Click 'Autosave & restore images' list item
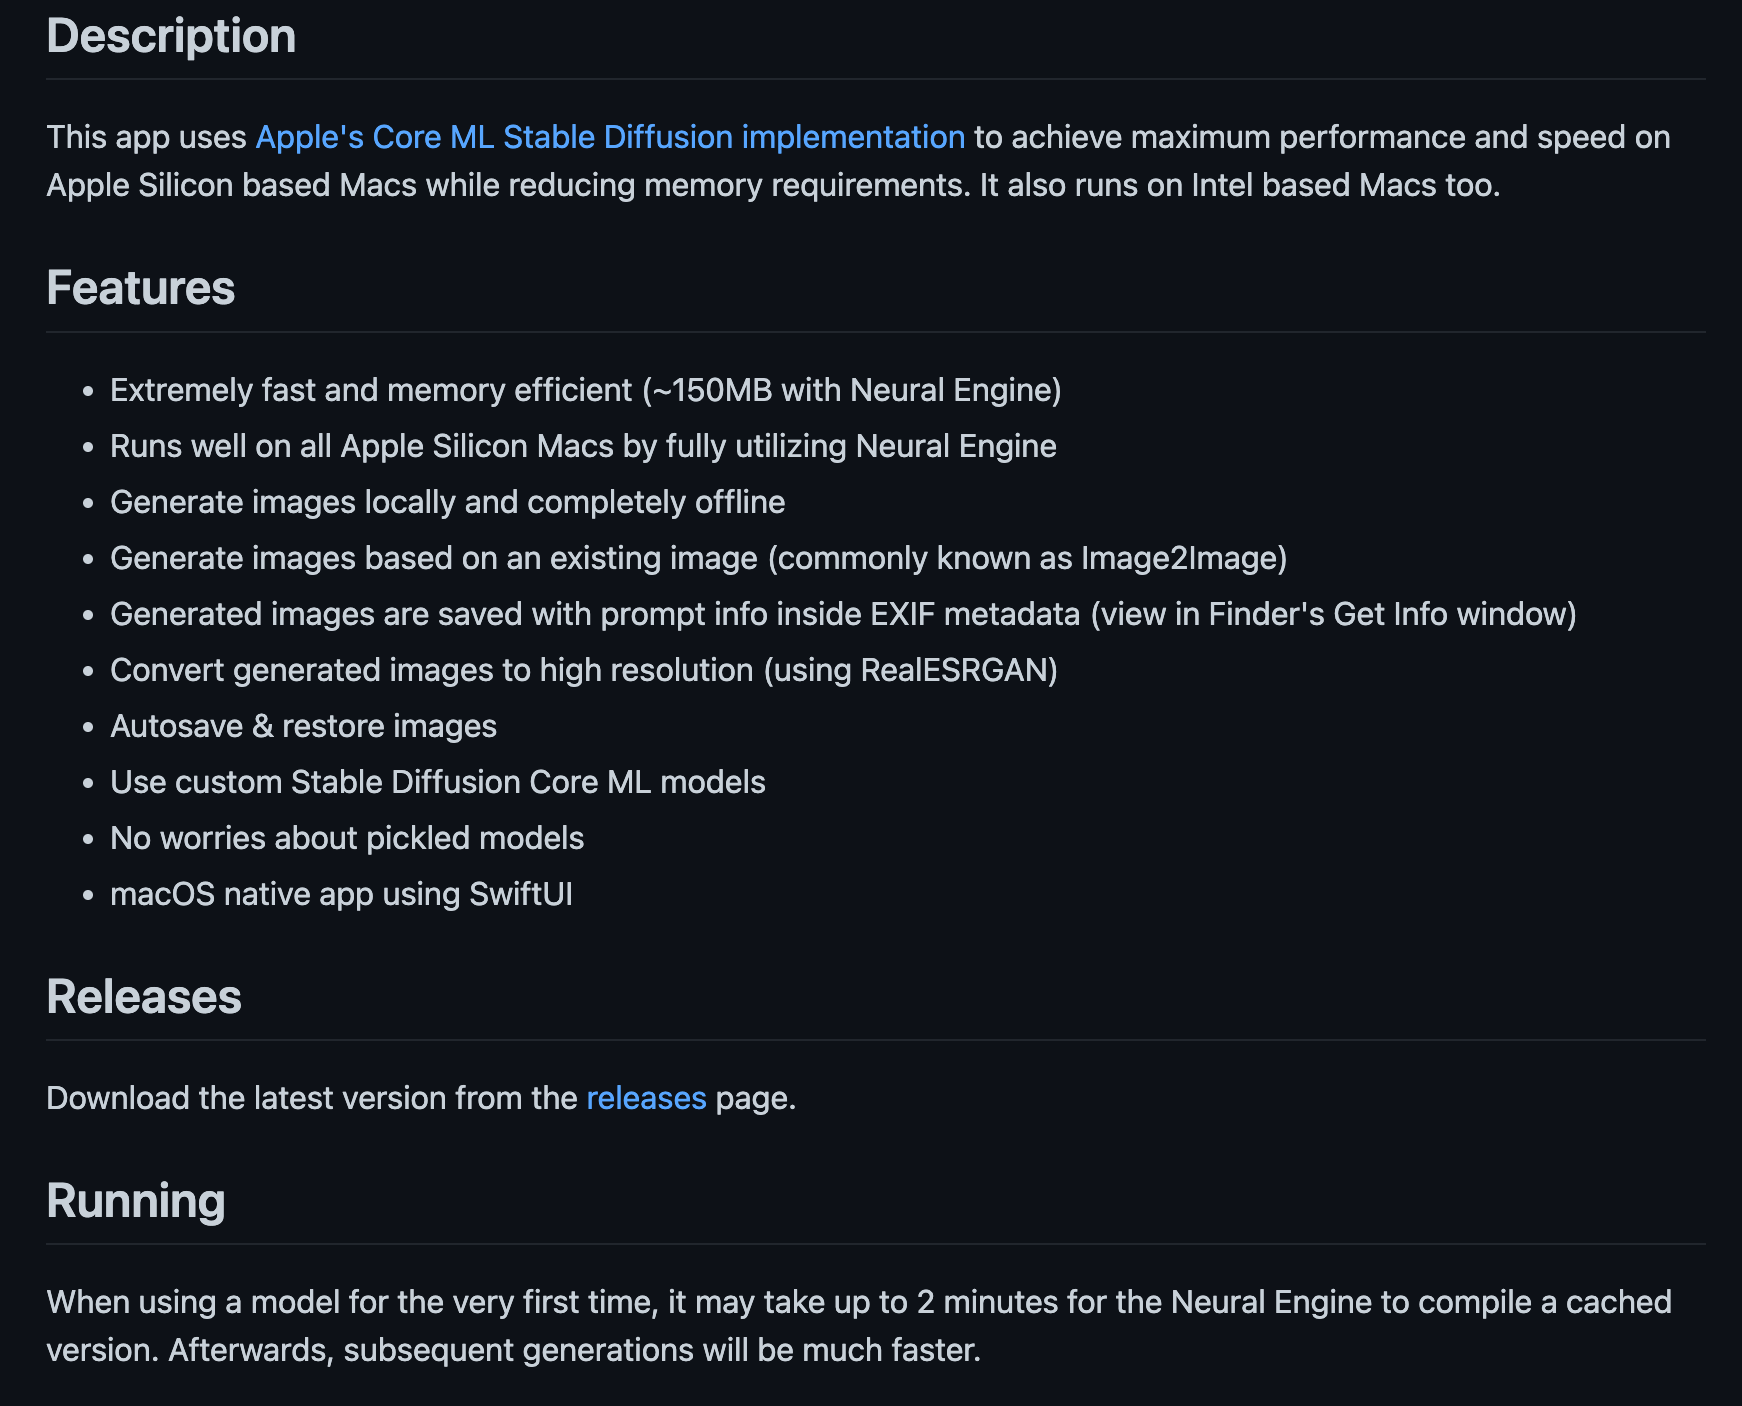The width and height of the screenshot is (1742, 1406). tap(303, 726)
